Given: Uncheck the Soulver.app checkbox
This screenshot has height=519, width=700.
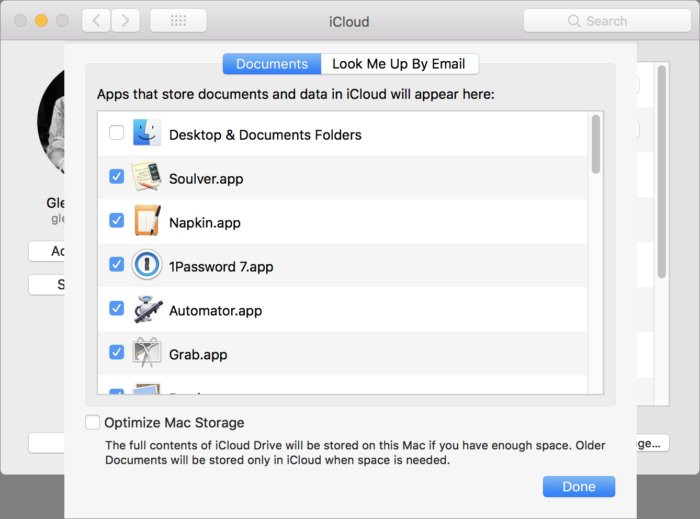Looking at the screenshot, I should click(117, 176).
